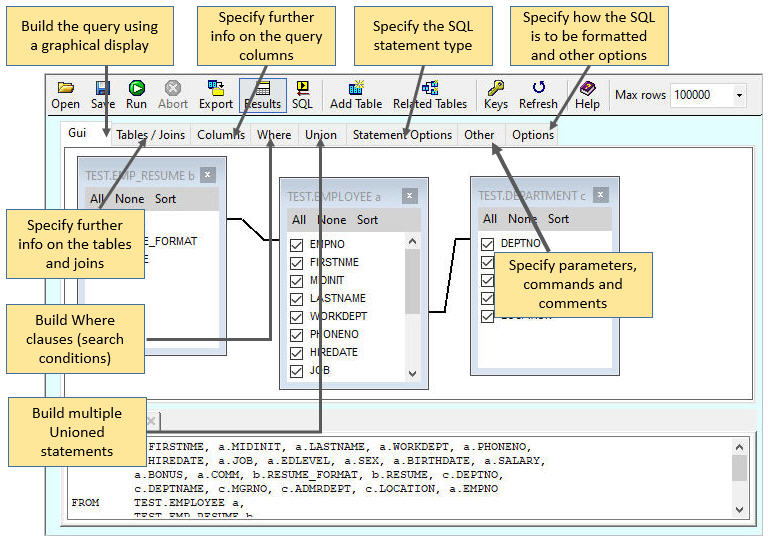Viewport: 768px width, 543px height.
Task: Click All in TEST.EMPLOYEE table box
Action: tap(299, 220)
